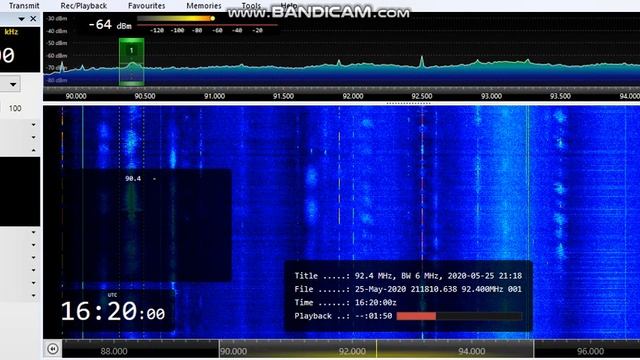Open the Favourites menu
This screenshot has height=360, width=640.
click(147, 6)
